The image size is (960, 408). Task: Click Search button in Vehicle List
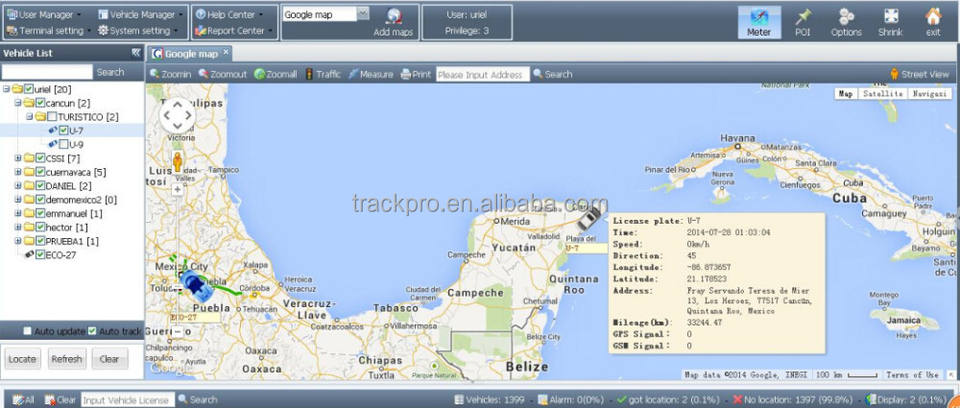click(x=110, y=72)
